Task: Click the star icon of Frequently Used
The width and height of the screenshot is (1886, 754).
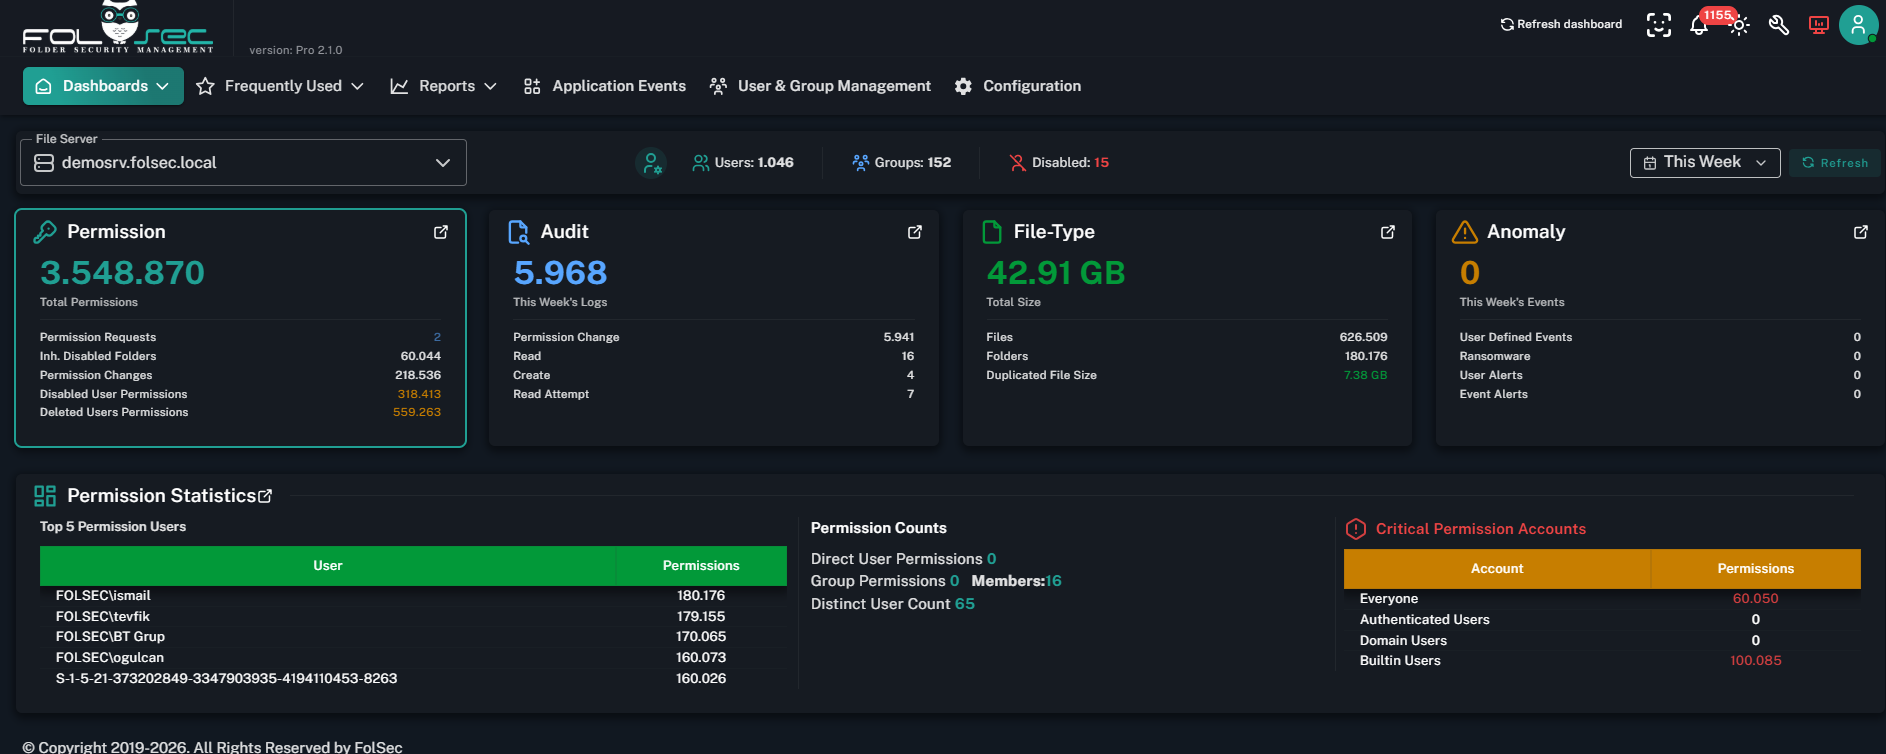Action: click(x=205, y=86)
